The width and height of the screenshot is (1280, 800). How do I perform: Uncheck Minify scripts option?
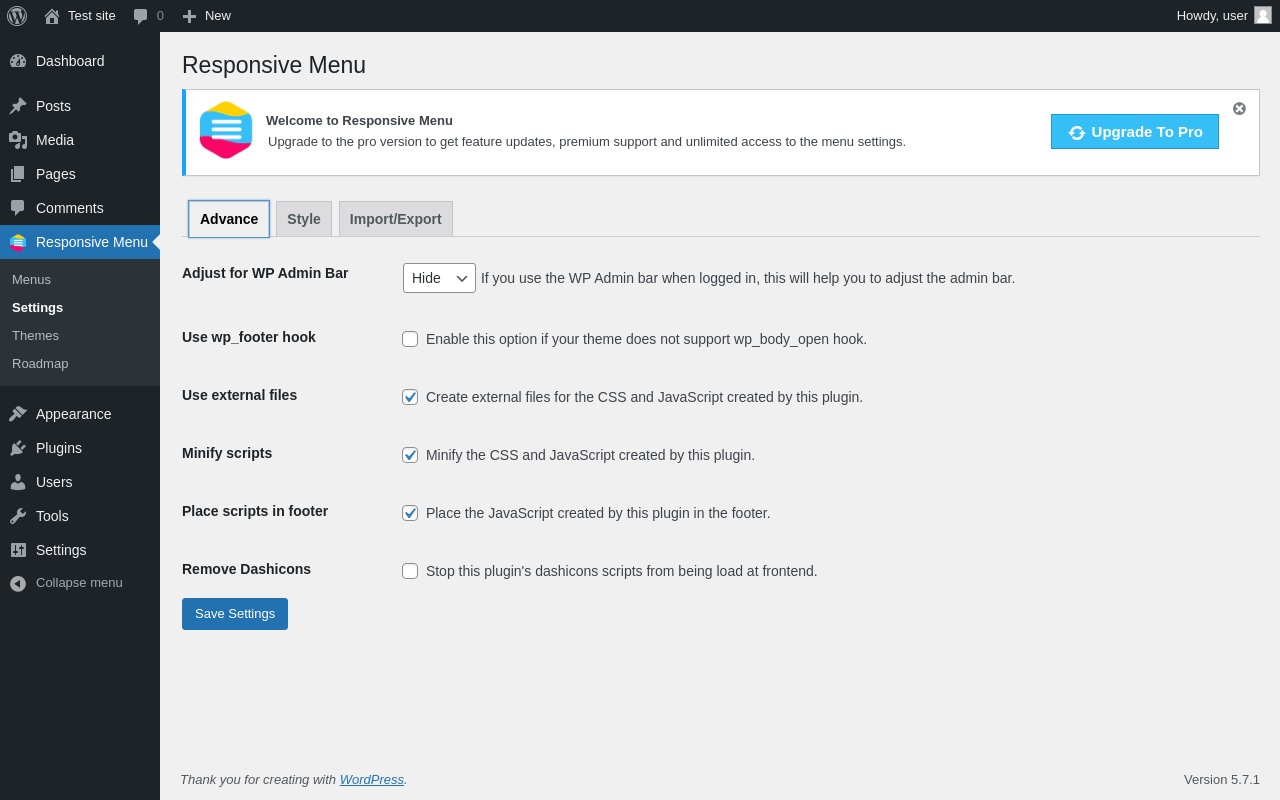tap(410, 455)
